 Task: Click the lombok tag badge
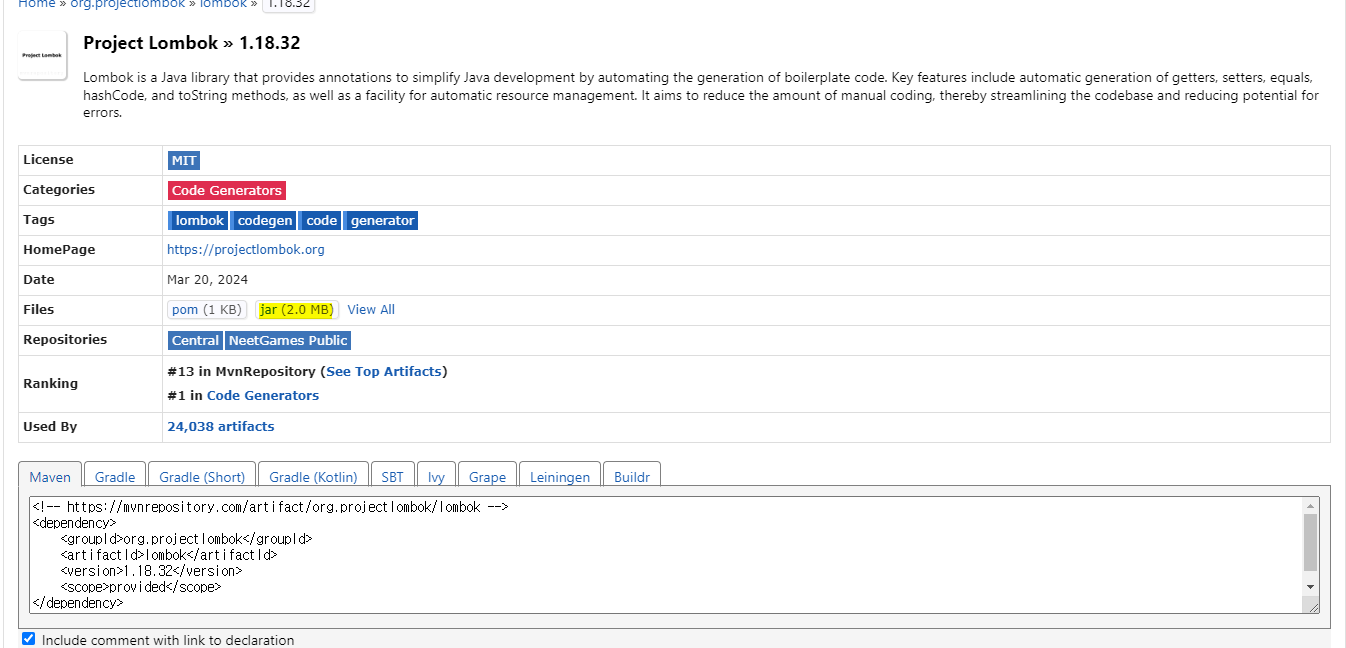pyautogui.click(x=199, y=220)
